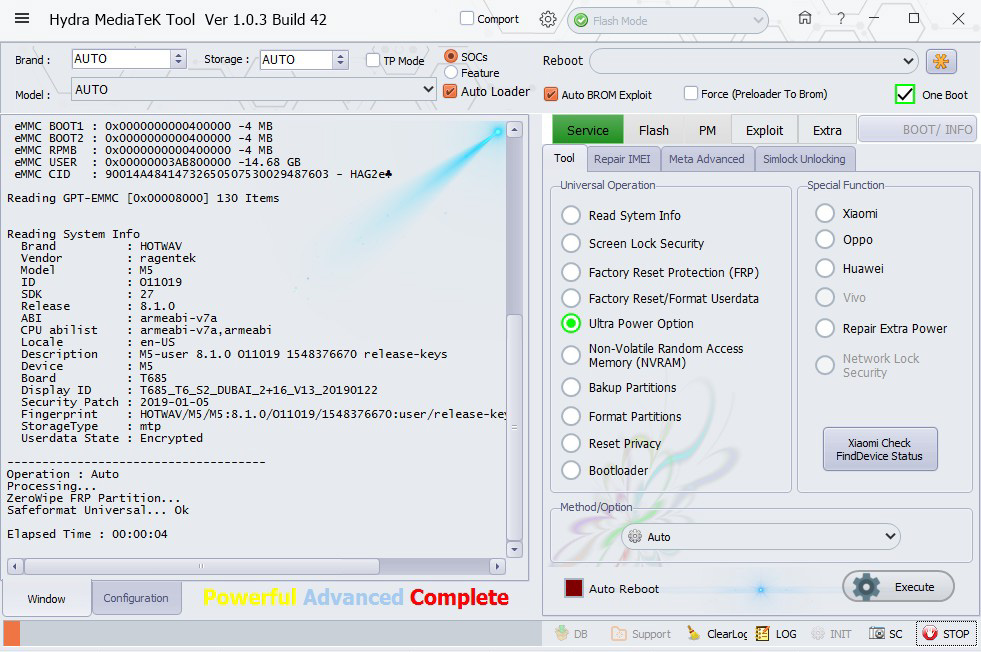
Task: Open the Extra tab
Action: pyautogui.click(x=827, y=130)
